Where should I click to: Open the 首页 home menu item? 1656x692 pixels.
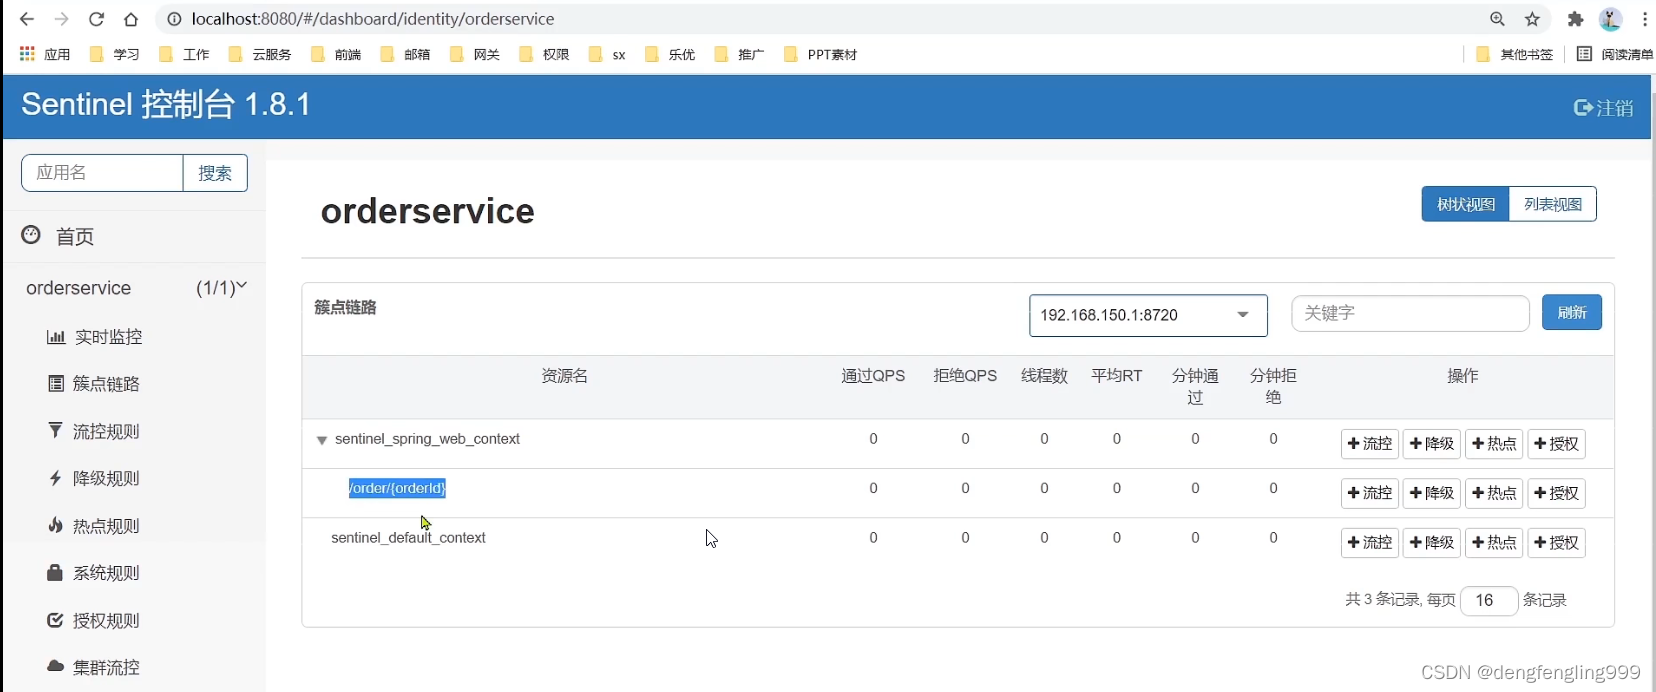(75, 236)
